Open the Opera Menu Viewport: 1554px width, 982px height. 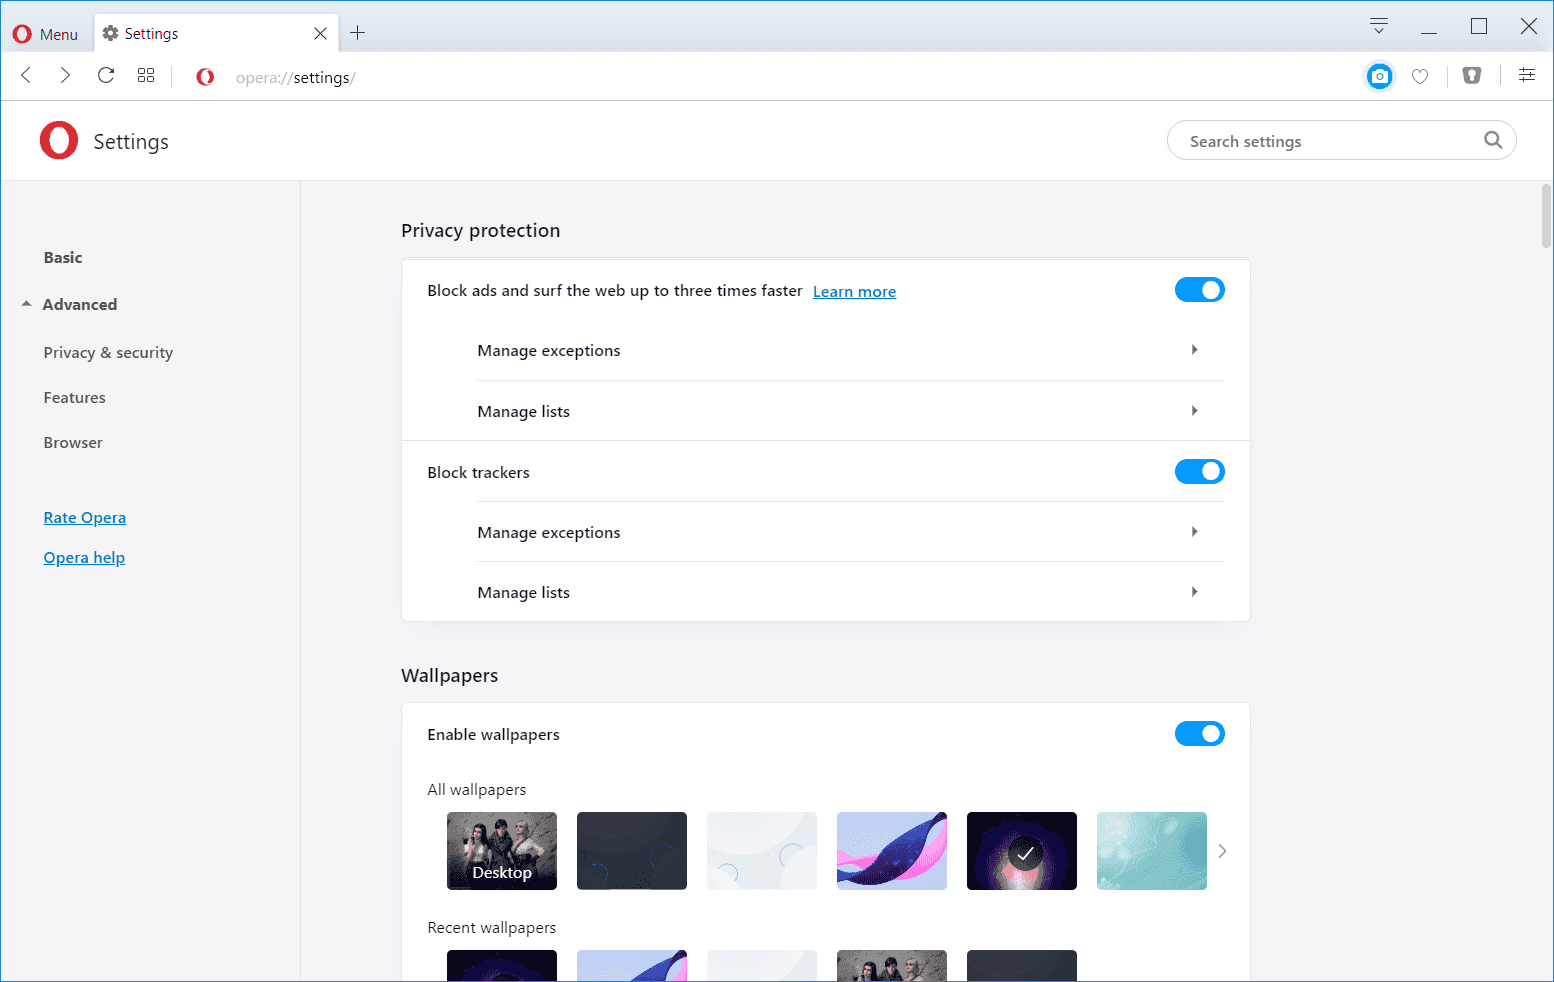pyautogui.click(x=45, y=34)
